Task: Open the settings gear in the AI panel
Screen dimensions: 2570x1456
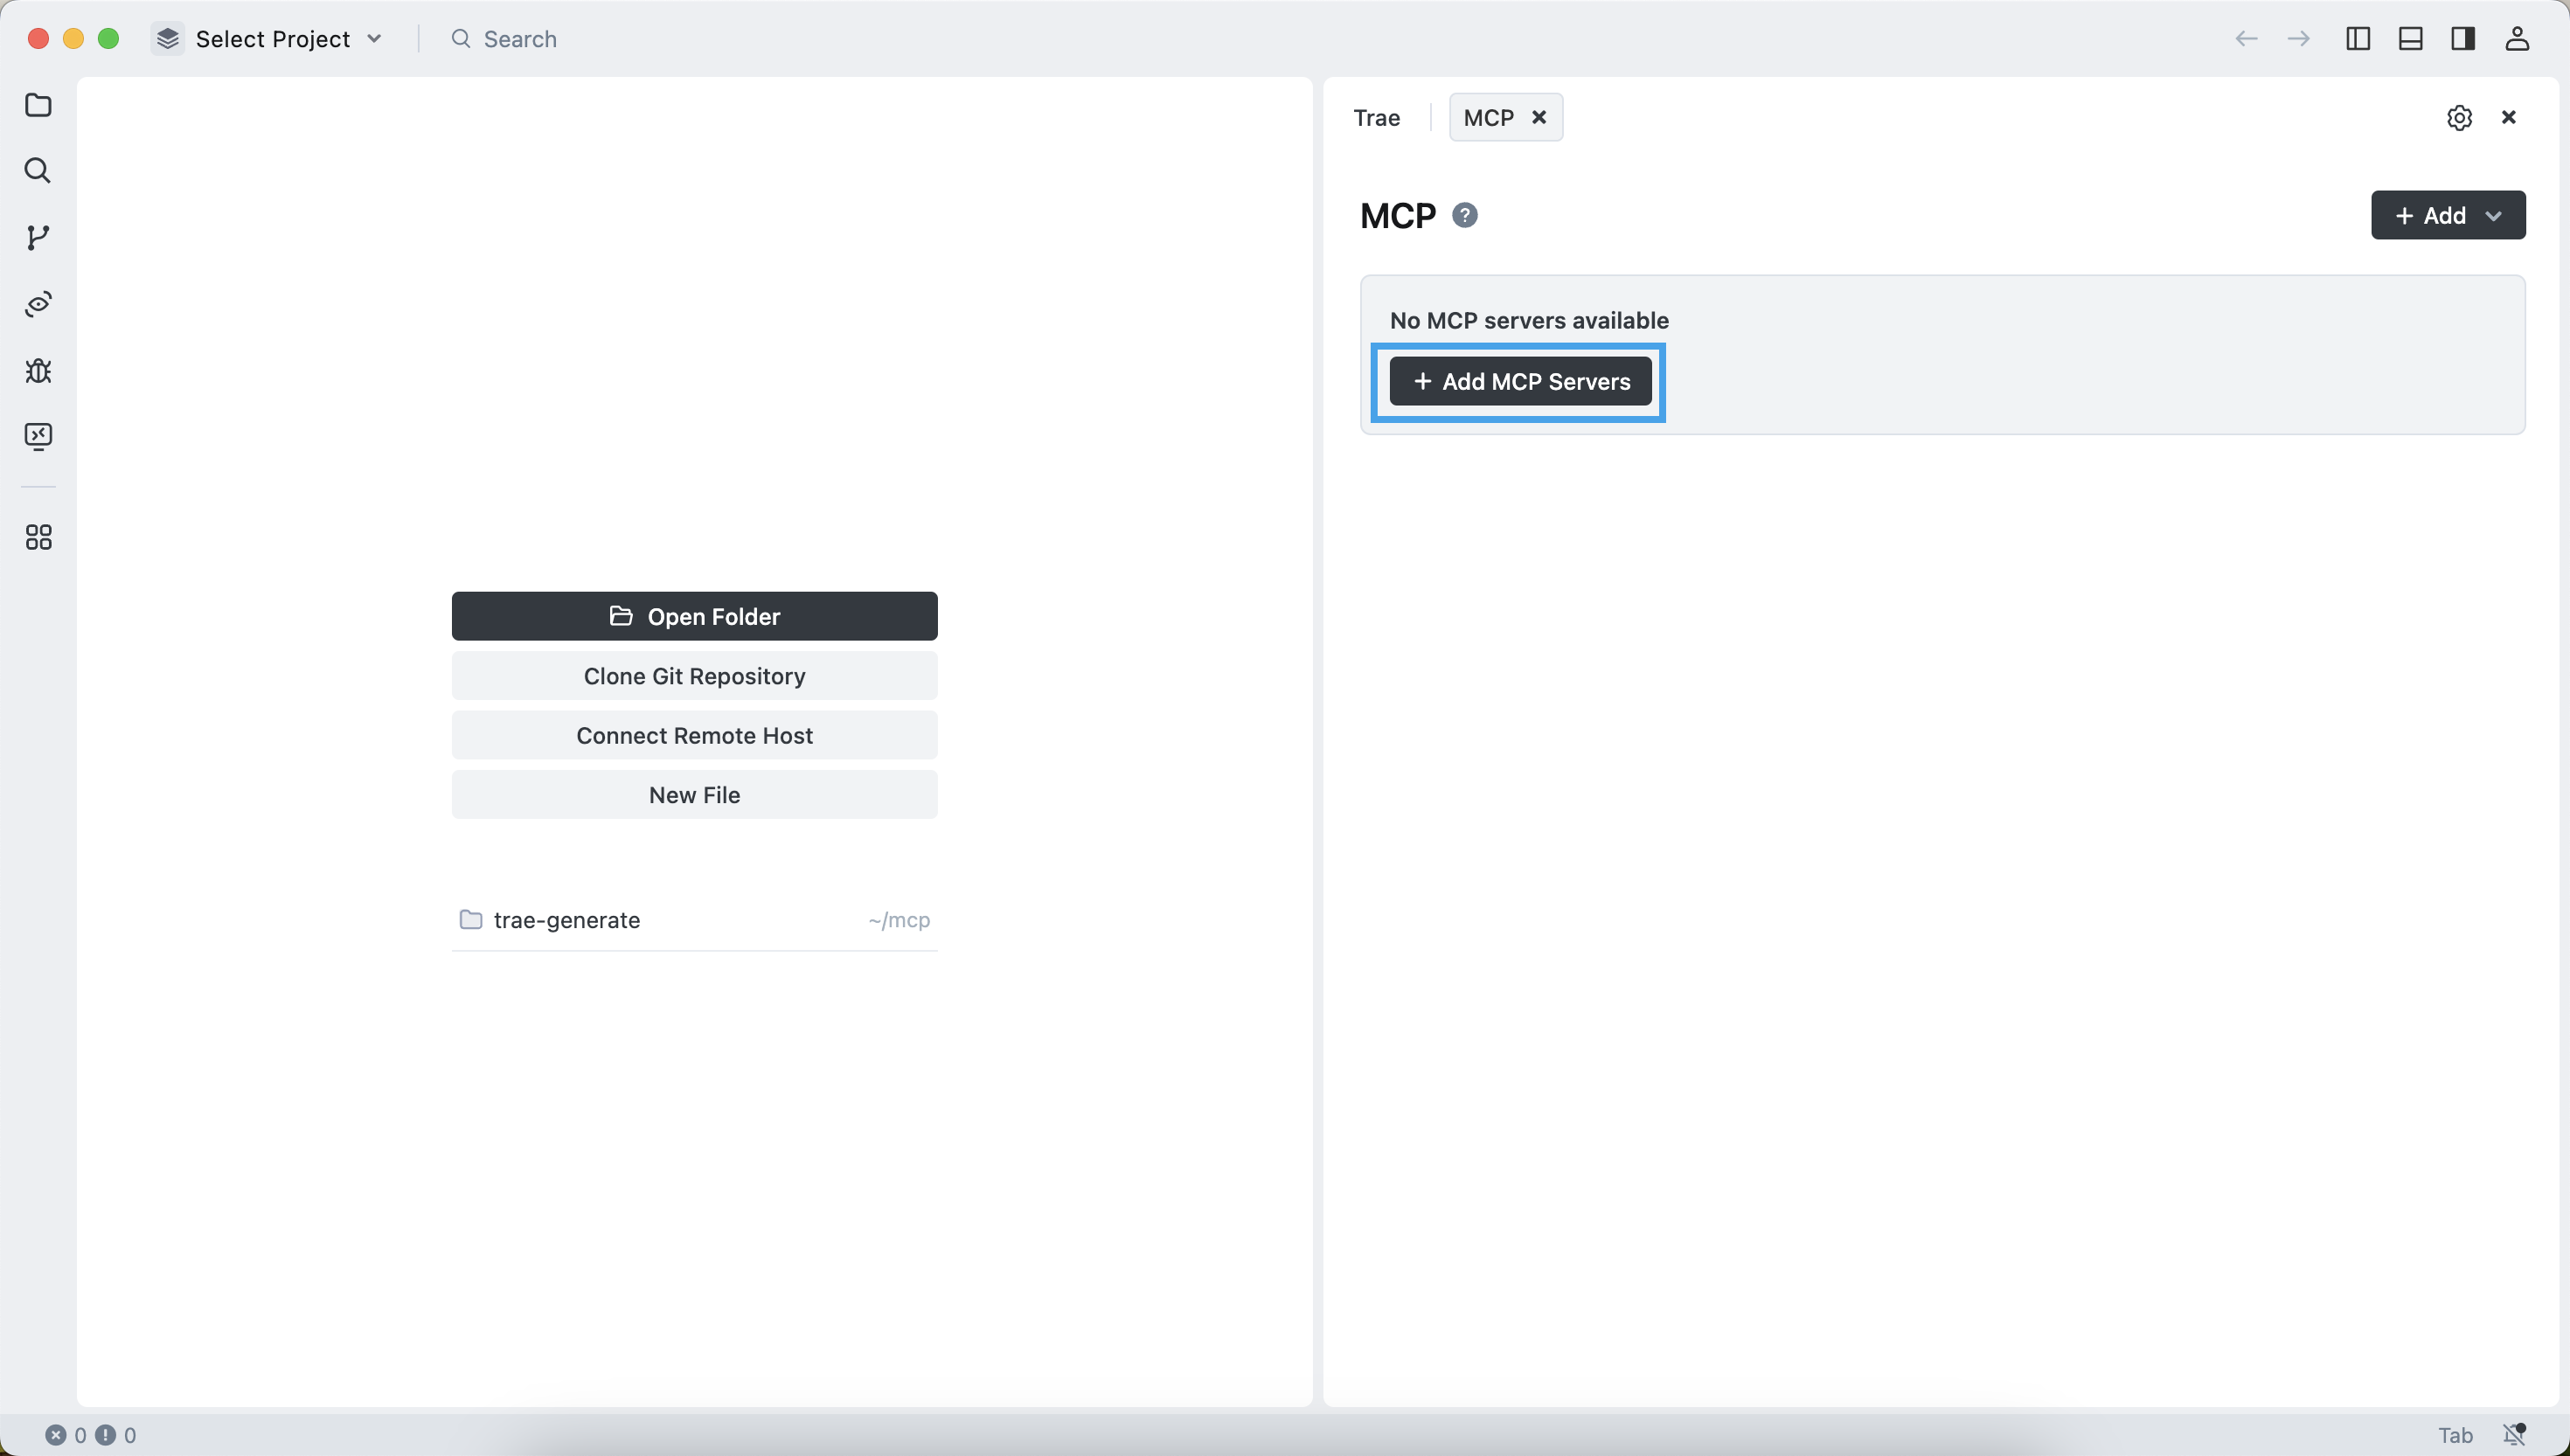Action: click(2459, 118)
